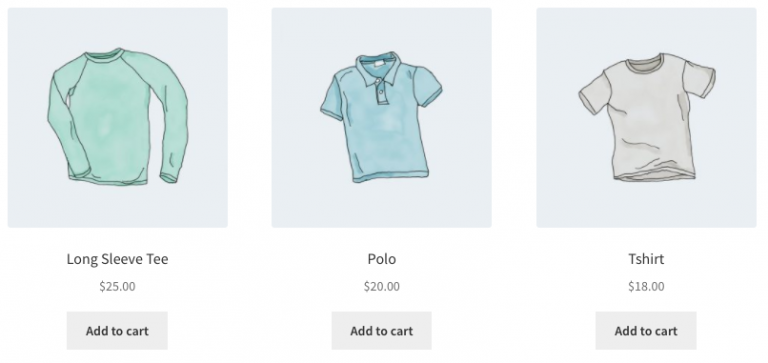Open the gray Tshirt product image
The image size is (768, 363).
pos(646,118)
